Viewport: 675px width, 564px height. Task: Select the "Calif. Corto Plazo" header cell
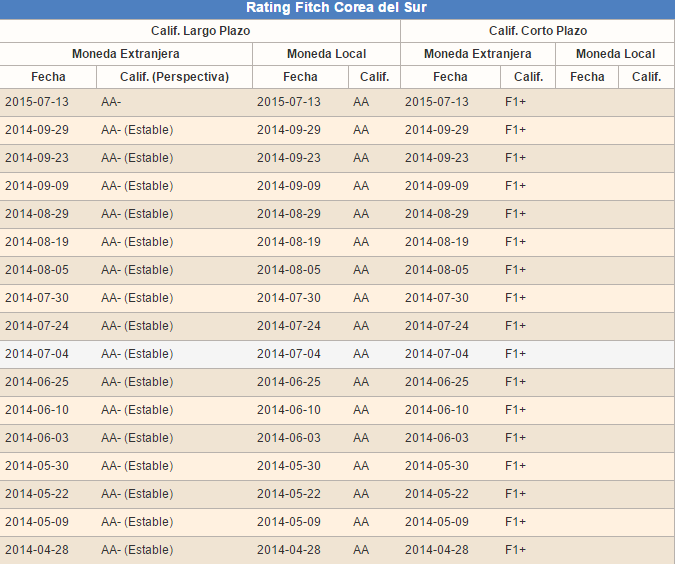tap(537, 31)
